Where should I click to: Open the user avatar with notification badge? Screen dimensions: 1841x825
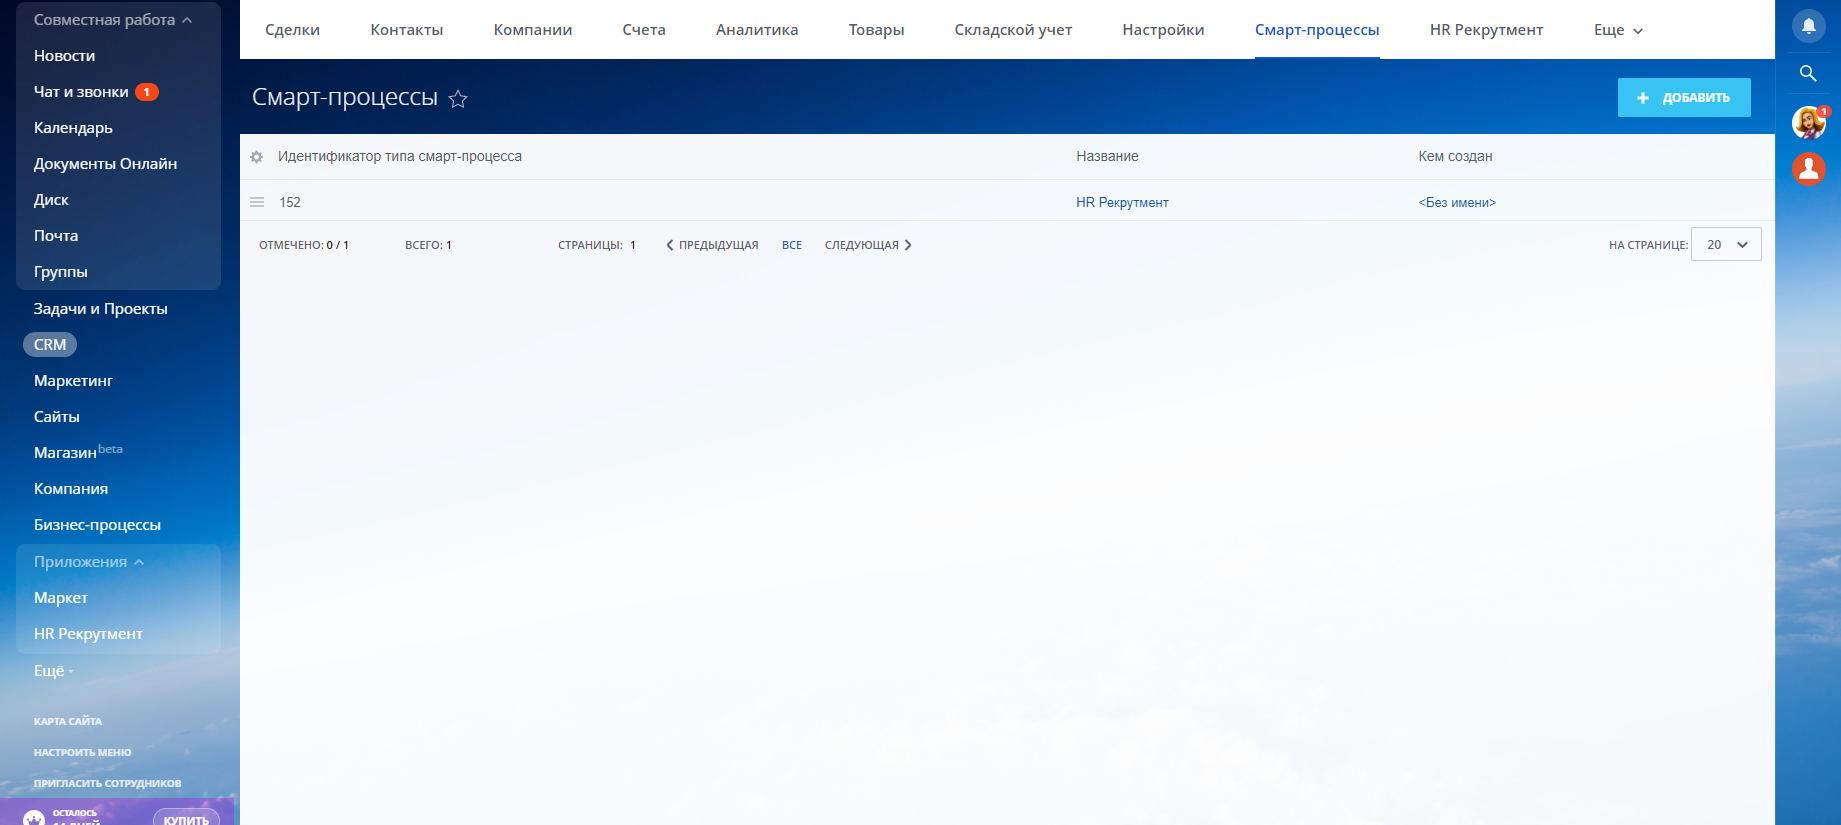(1808, 123)
